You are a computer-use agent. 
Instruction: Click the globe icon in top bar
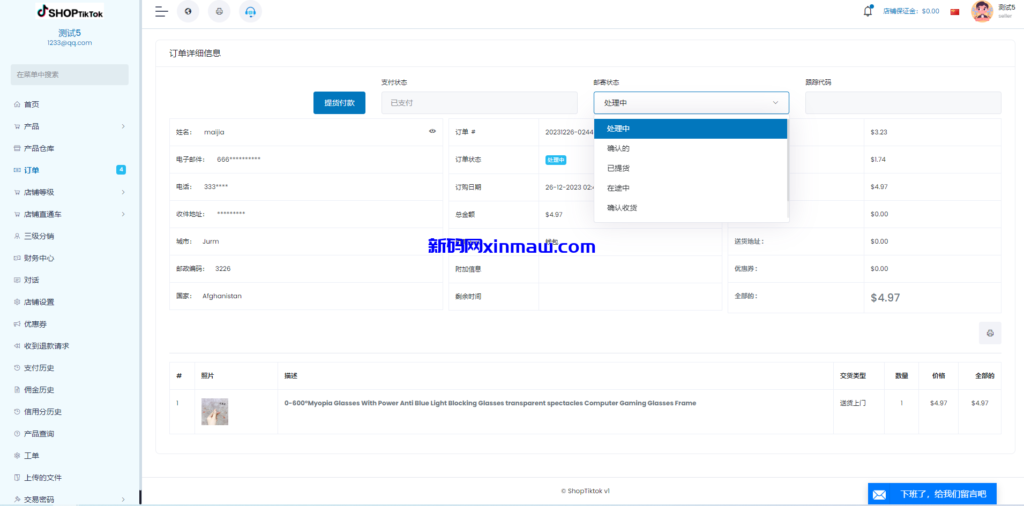coord(188,12)
